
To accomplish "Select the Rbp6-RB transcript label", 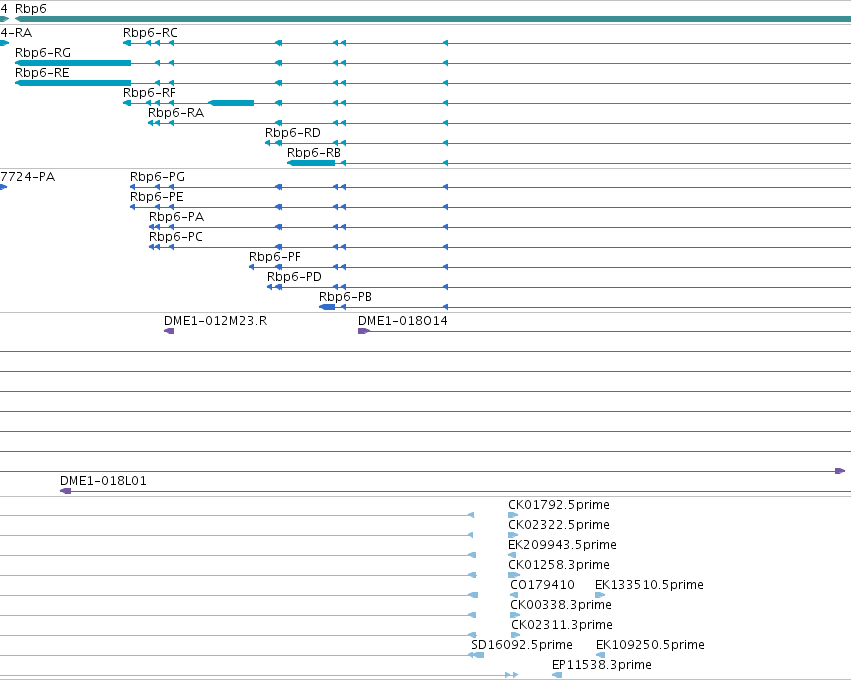I will pos(314,154).
